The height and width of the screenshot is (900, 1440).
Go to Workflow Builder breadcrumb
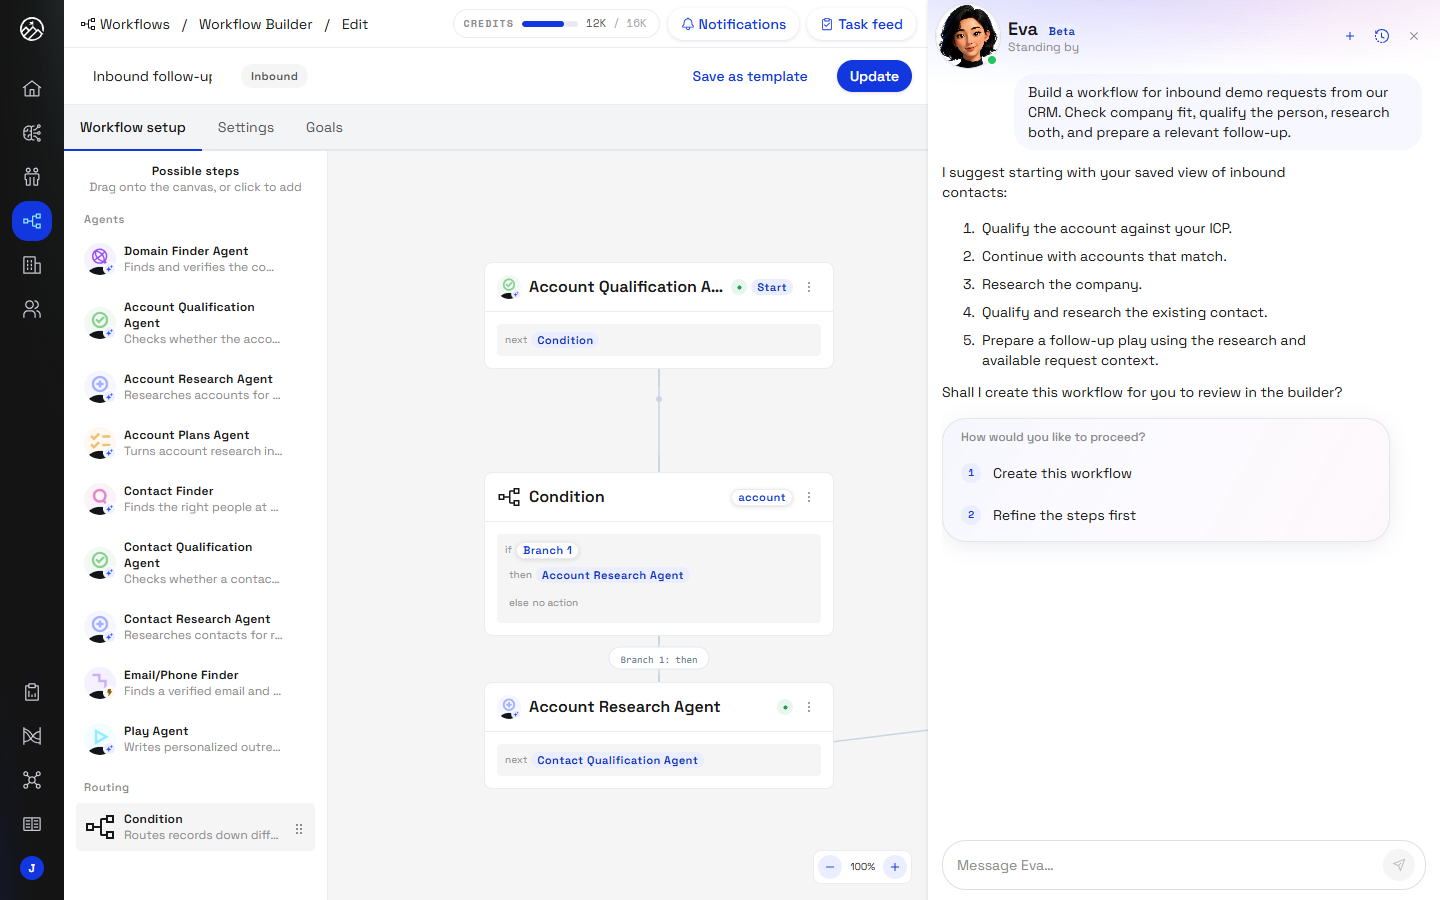(x=256, y=24)
